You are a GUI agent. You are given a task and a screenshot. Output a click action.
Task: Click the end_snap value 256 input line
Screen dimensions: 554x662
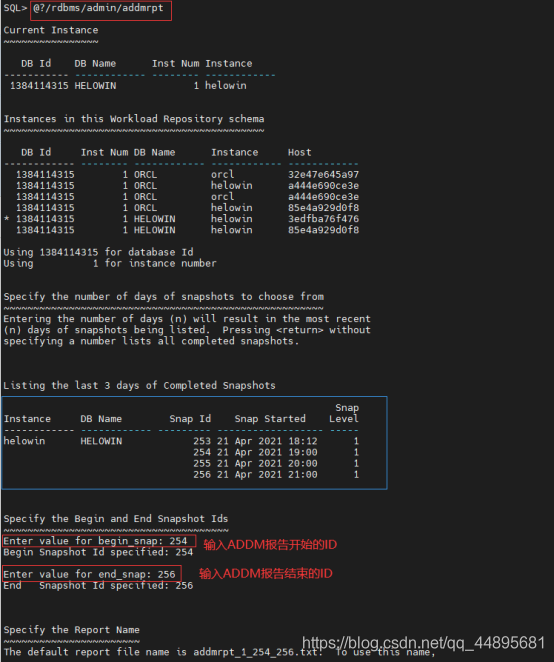point(90,574)
